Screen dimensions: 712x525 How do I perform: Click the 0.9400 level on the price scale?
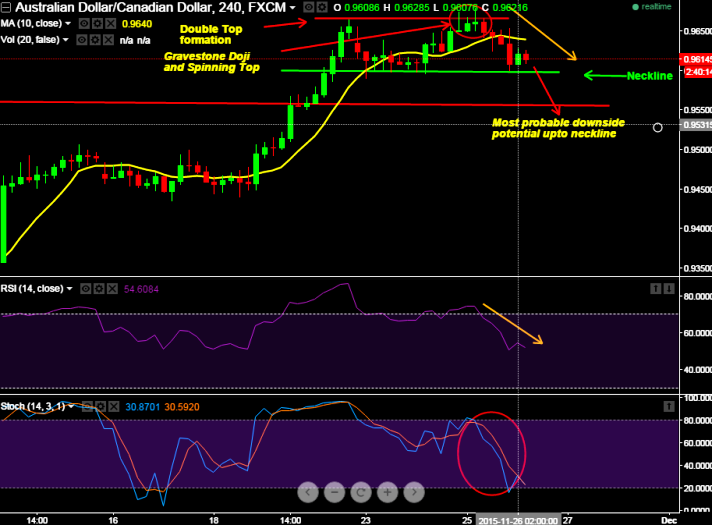[x=698, y=229]
